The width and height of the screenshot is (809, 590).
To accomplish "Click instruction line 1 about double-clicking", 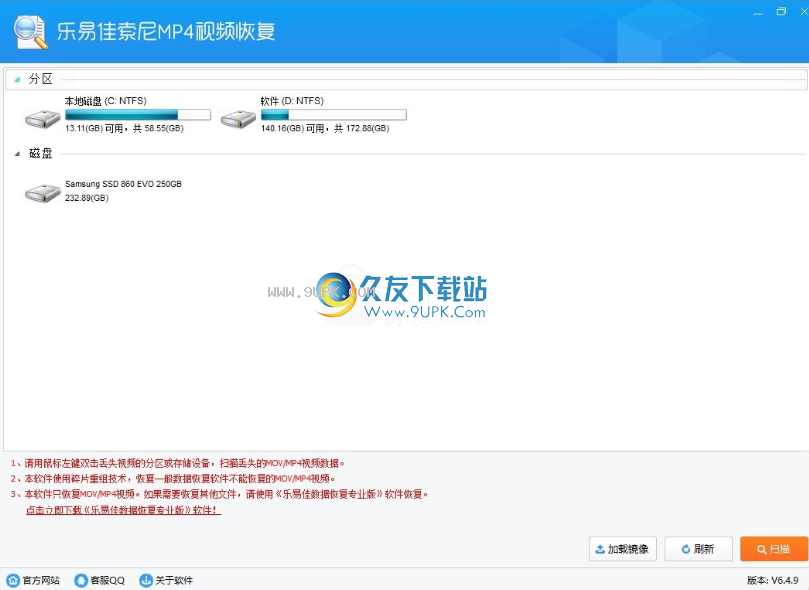I will pyautogui.click(x=177, y=463).
